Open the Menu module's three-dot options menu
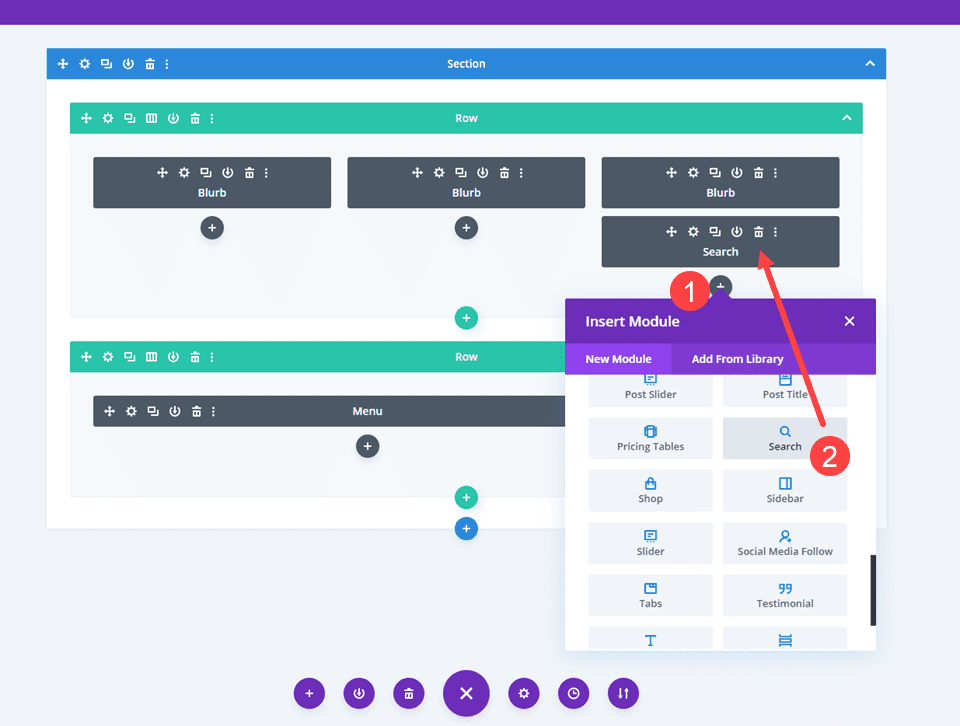The height and width of the screenshot is (726, 960). pos(211,411)
